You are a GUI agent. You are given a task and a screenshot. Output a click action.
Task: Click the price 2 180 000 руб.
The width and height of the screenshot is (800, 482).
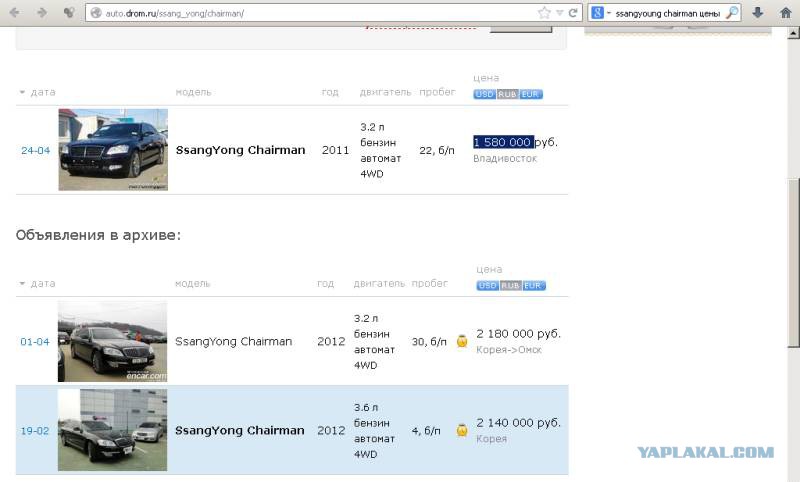click(x=518, y=334)
